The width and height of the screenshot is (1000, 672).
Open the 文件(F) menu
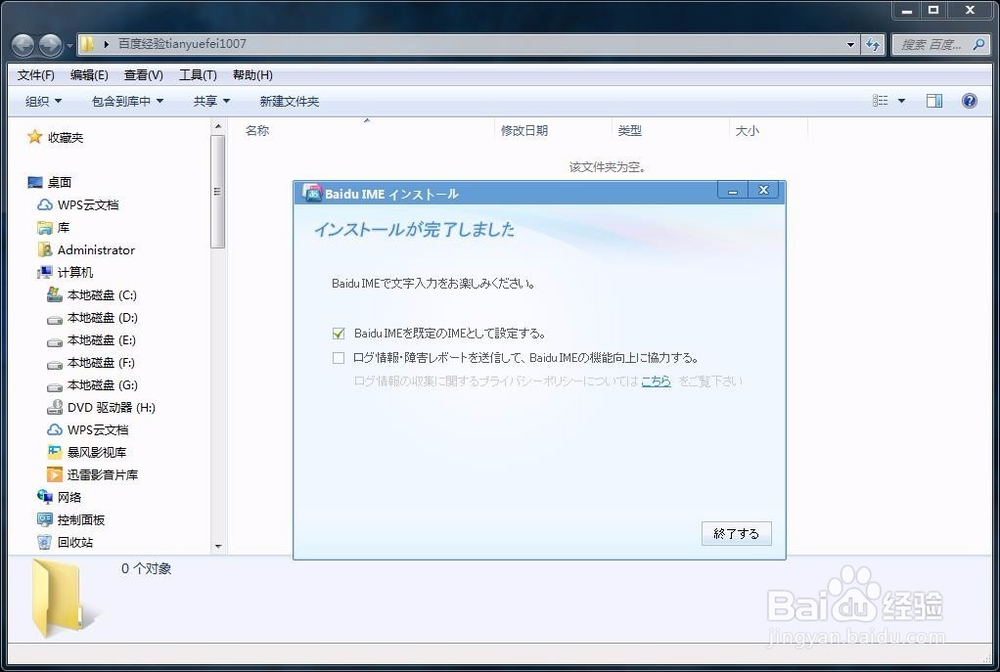pos(36,75)
